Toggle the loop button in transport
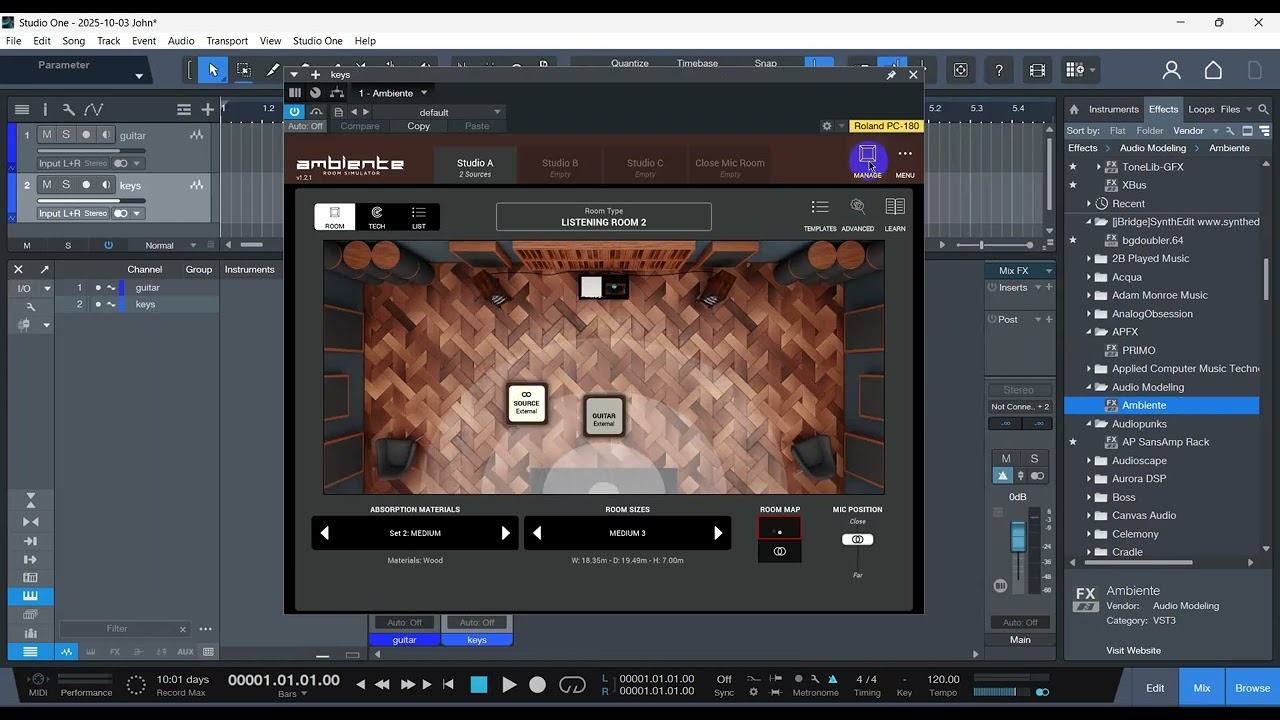The width and height of the screenshot is (1280, 720). 572,685
